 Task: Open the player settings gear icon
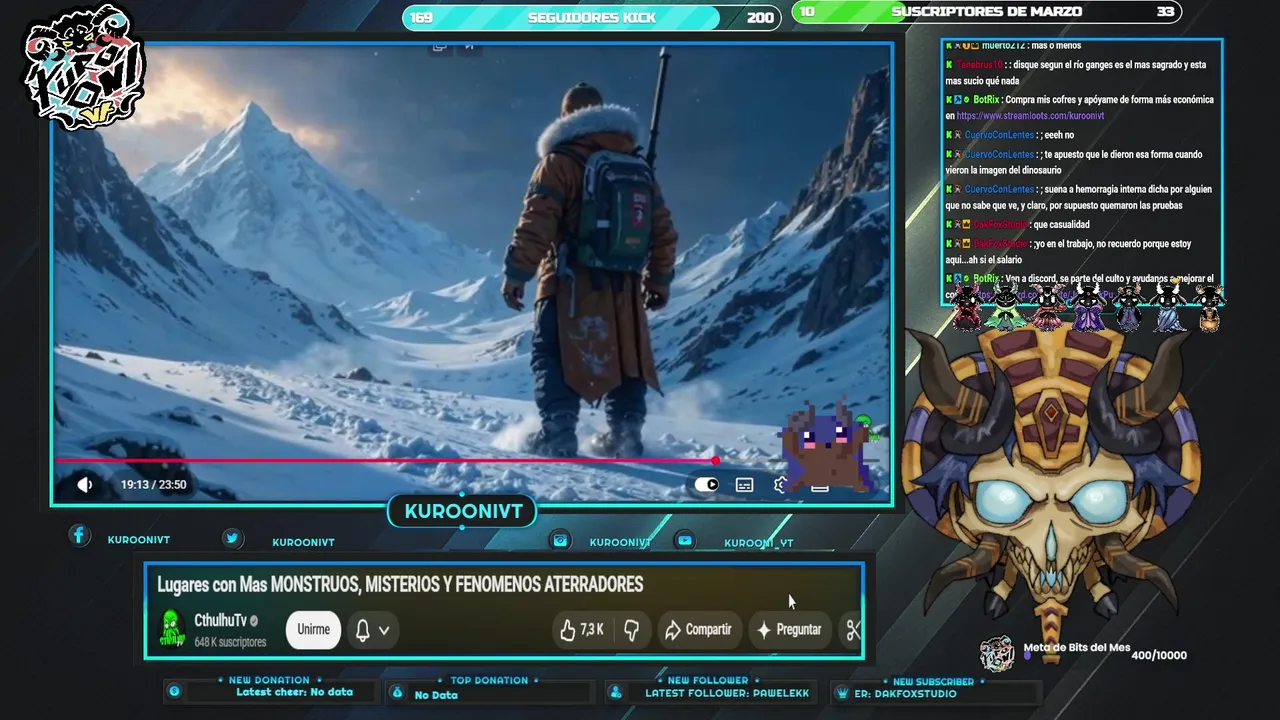tap(780, 485)
